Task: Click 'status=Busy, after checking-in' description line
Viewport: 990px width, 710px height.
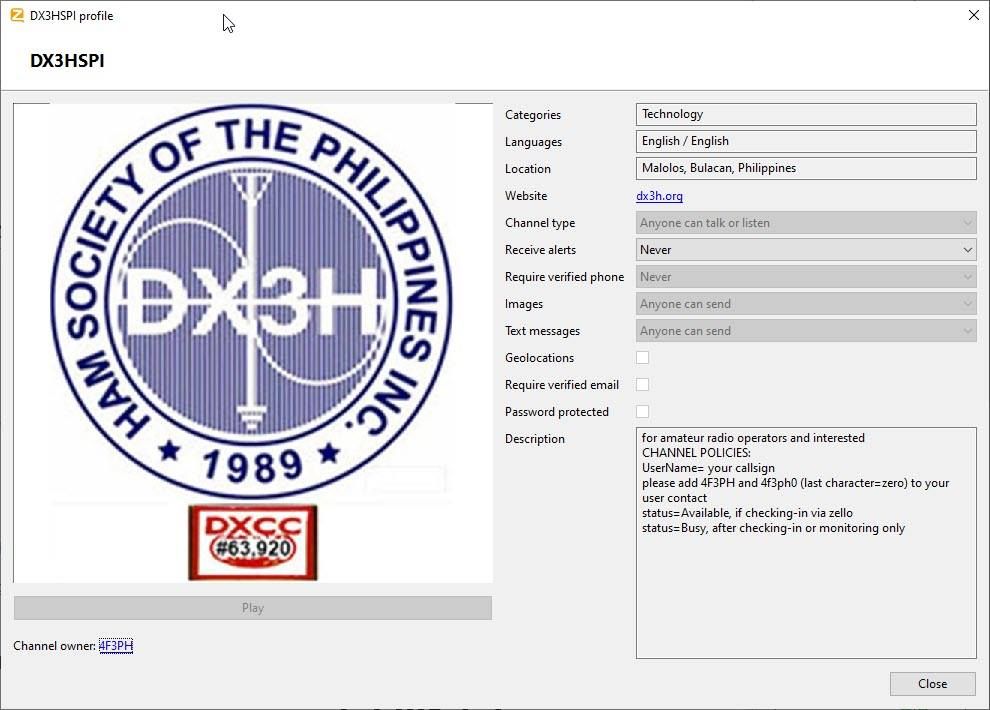Action: click(773, 528)
